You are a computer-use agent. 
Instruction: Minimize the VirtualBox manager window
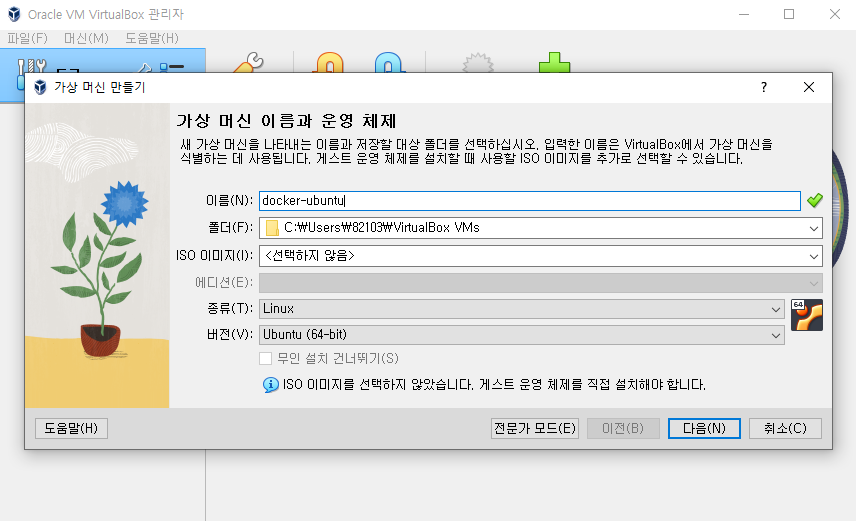(x=744, y=14)
